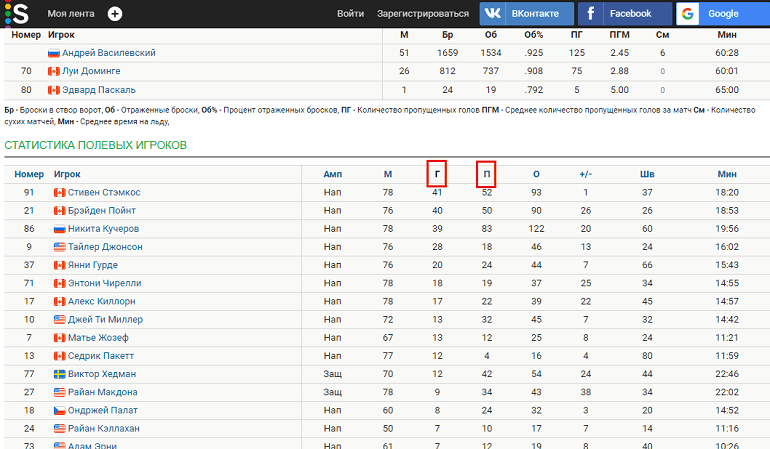The height and width of the screenshot is (449, 770).
Task: Click the flag icon beside Ондржей Палат
Action: (x=60, y=410)
